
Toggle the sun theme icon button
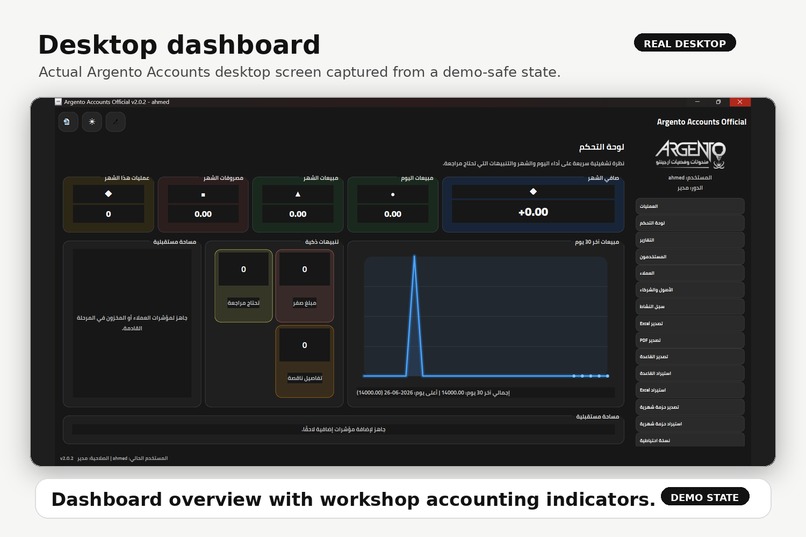coord(92,122)
